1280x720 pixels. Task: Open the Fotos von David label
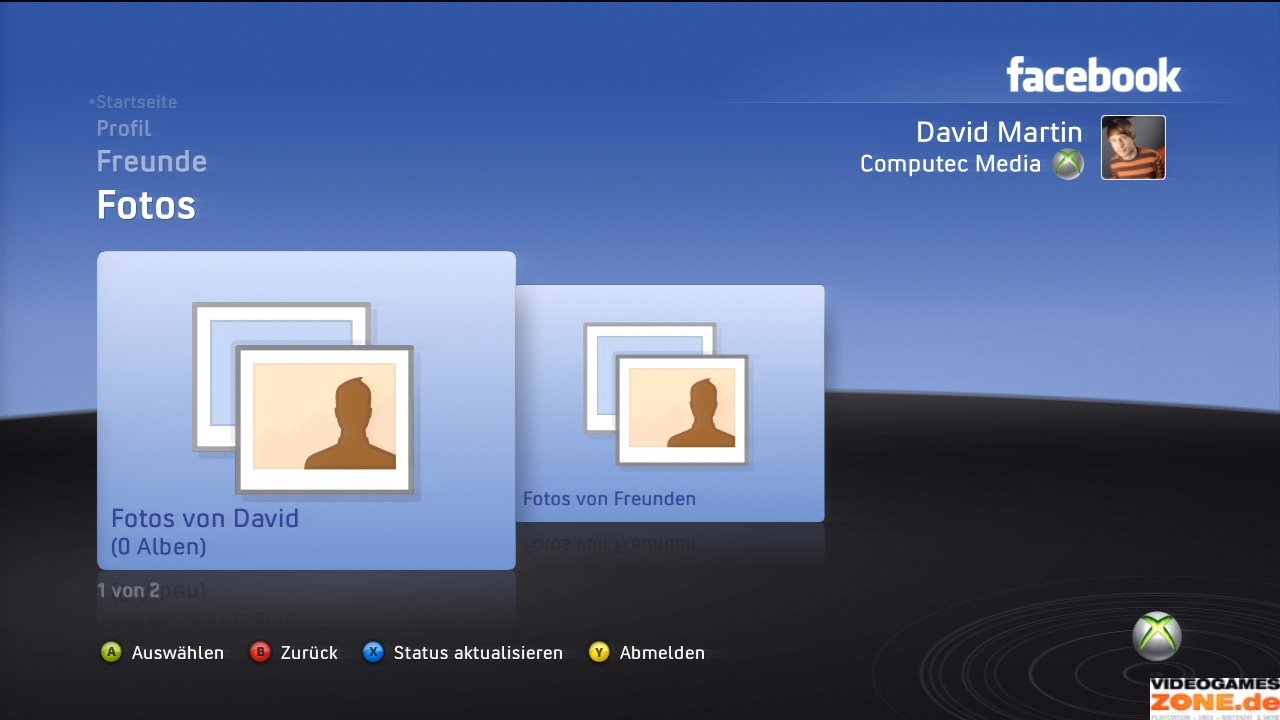click(205, 518)
